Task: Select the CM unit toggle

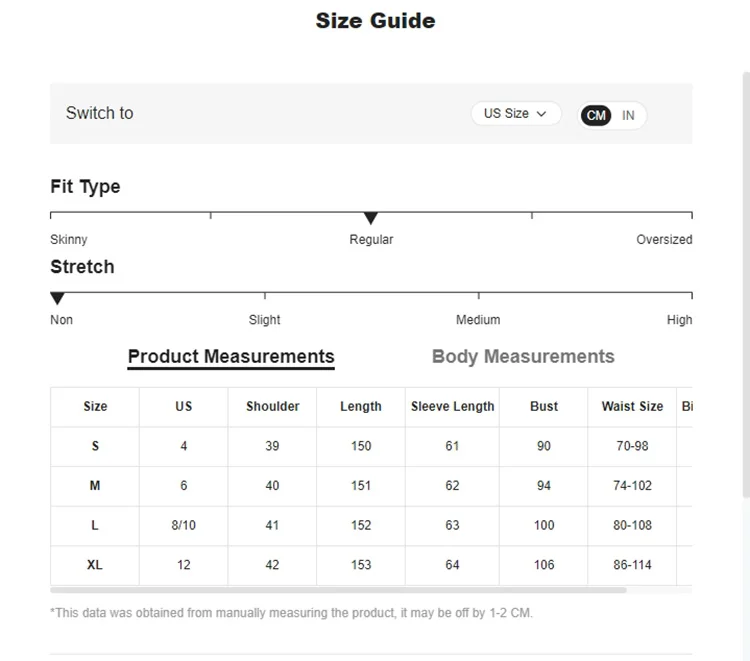Action: (596, 115)
